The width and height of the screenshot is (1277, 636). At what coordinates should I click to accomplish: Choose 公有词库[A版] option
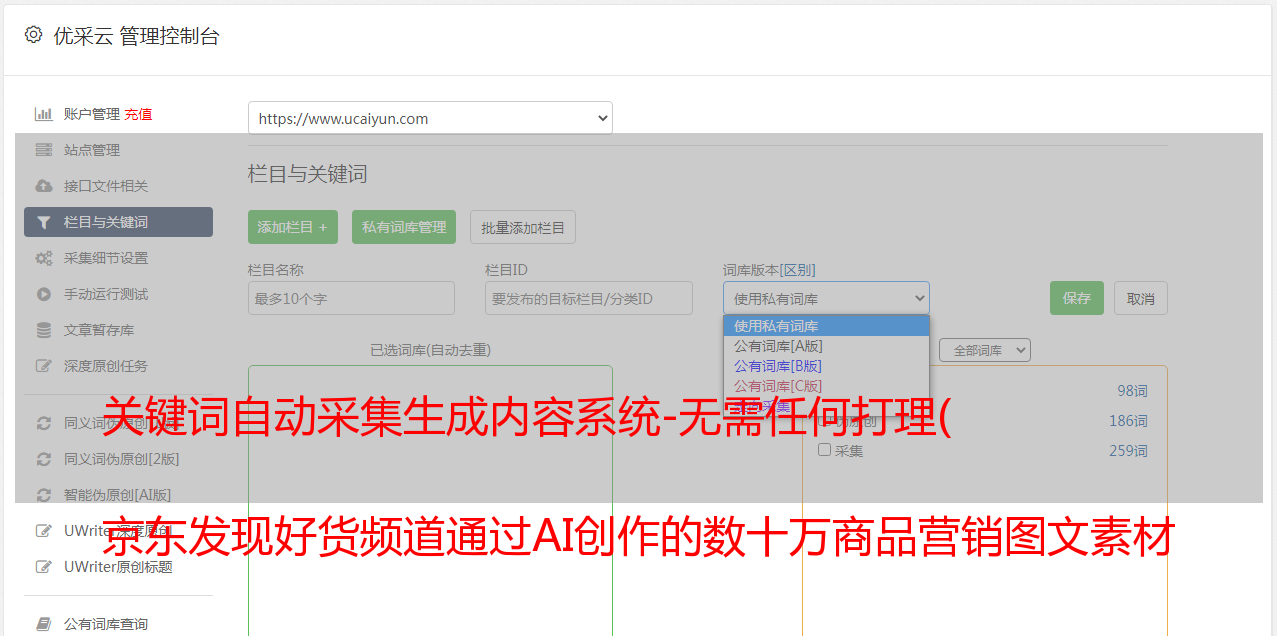click(826, 346)
